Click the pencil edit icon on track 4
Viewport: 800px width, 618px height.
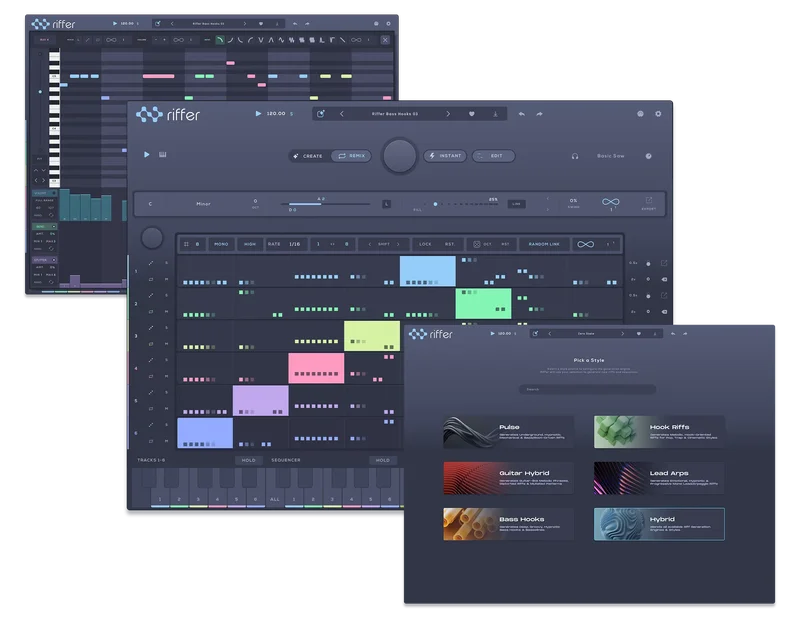point(151,360)
